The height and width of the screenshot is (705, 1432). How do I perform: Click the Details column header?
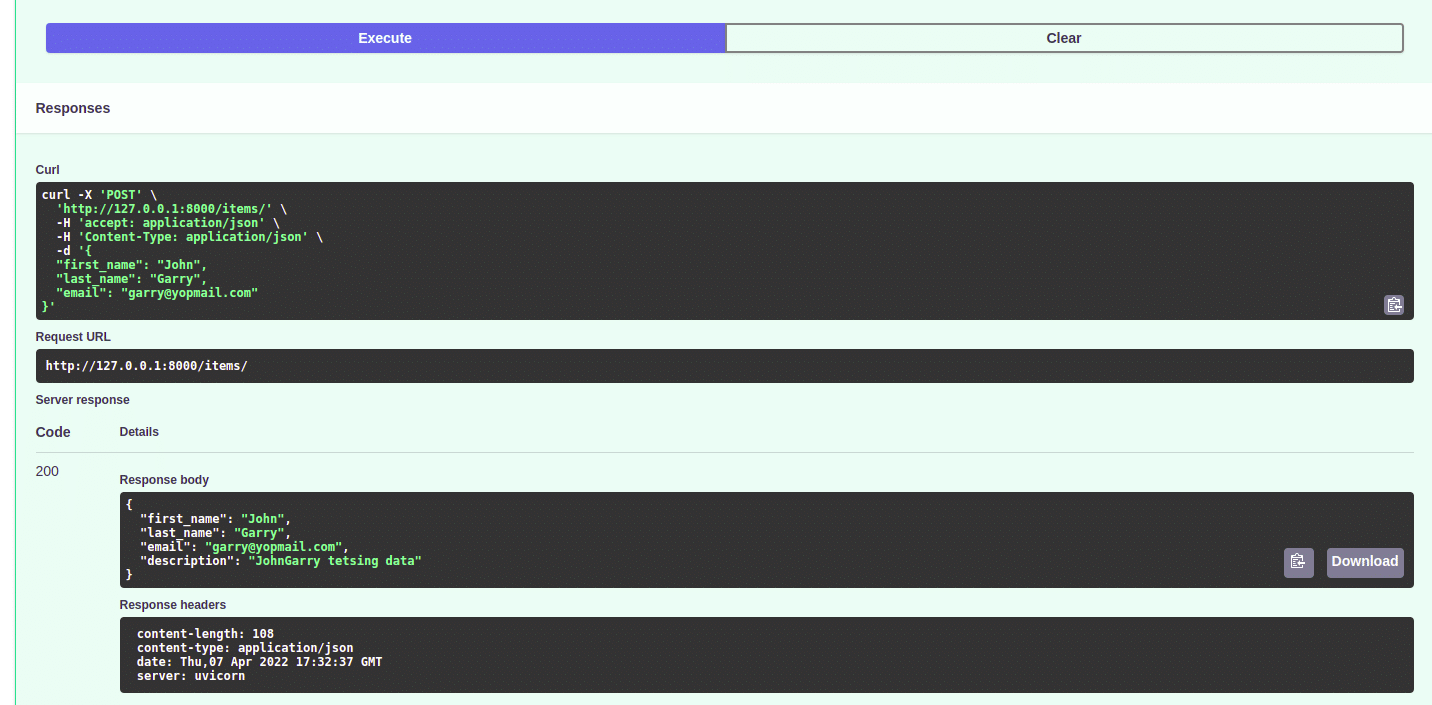pos(139,432)
